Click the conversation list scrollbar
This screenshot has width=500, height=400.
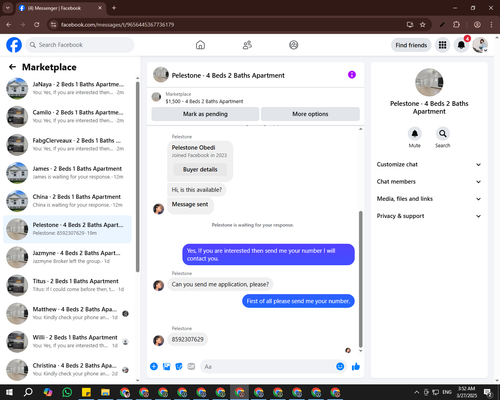137,177
